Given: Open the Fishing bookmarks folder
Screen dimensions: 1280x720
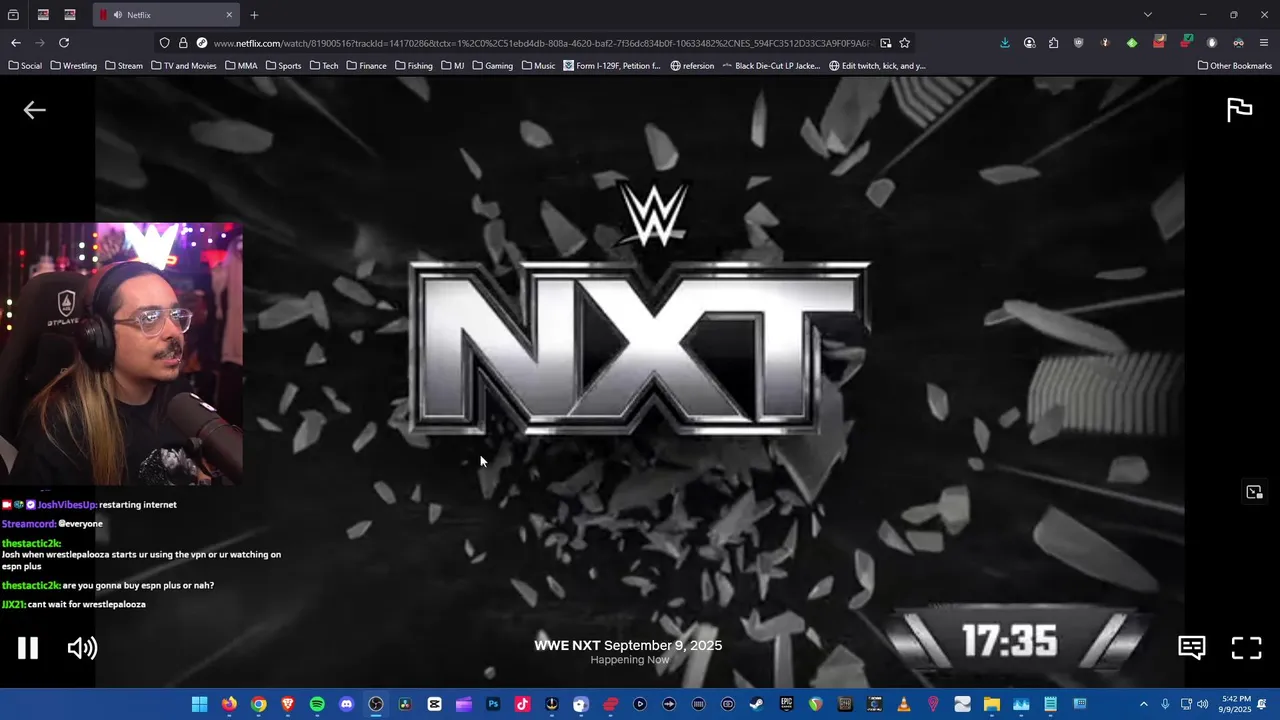Looking at the screenshot, I should click(x=414, y=66).
